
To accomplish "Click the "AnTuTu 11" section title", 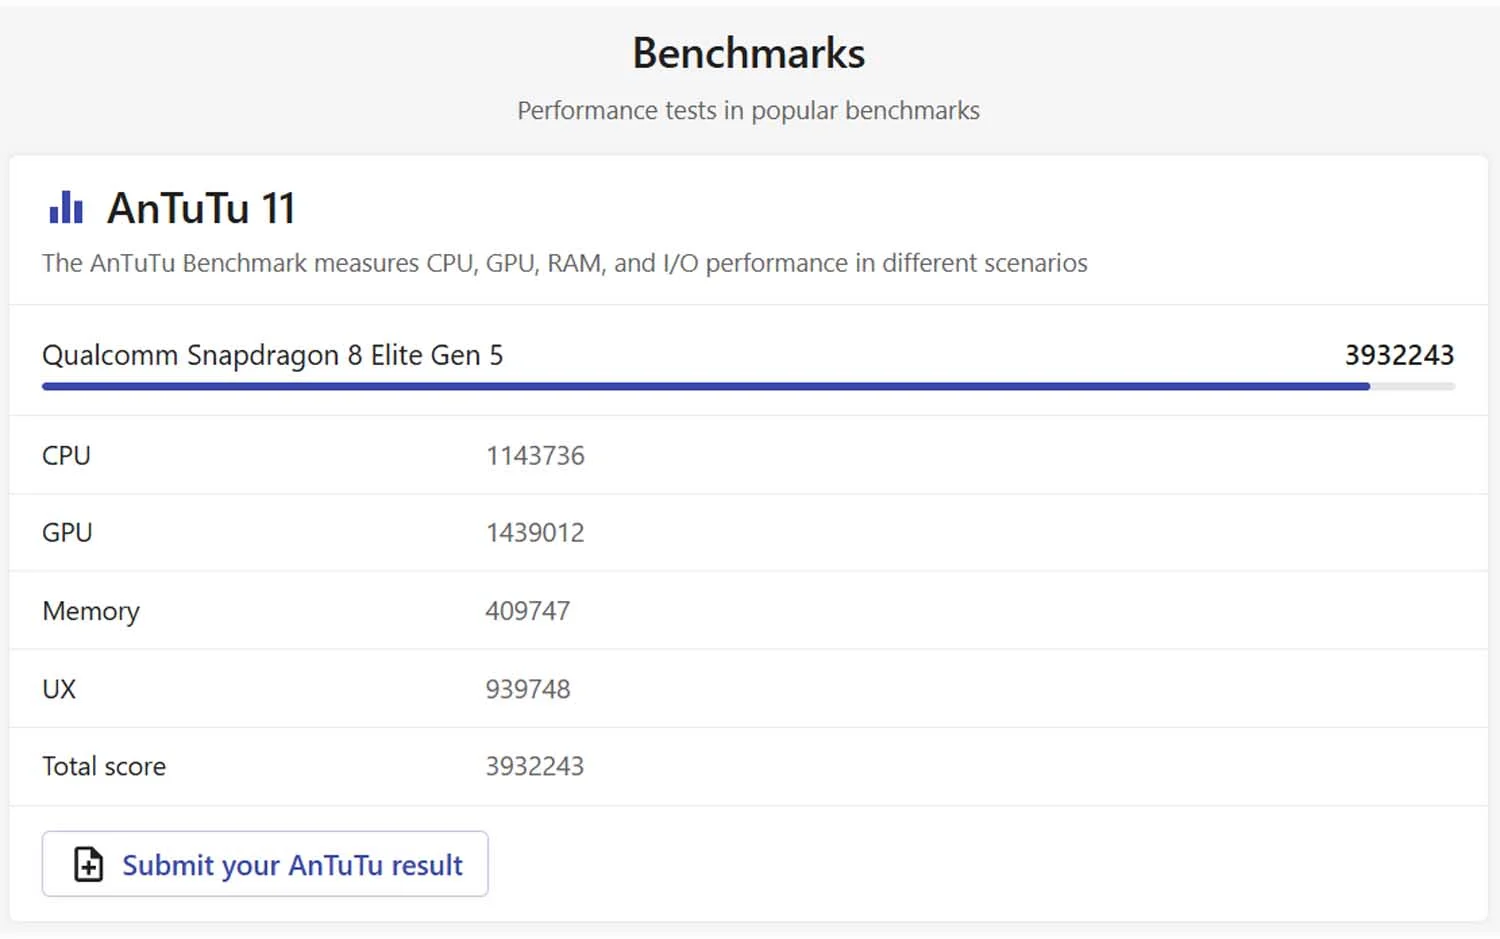I will pyautogui.click(x=201, y=208).
